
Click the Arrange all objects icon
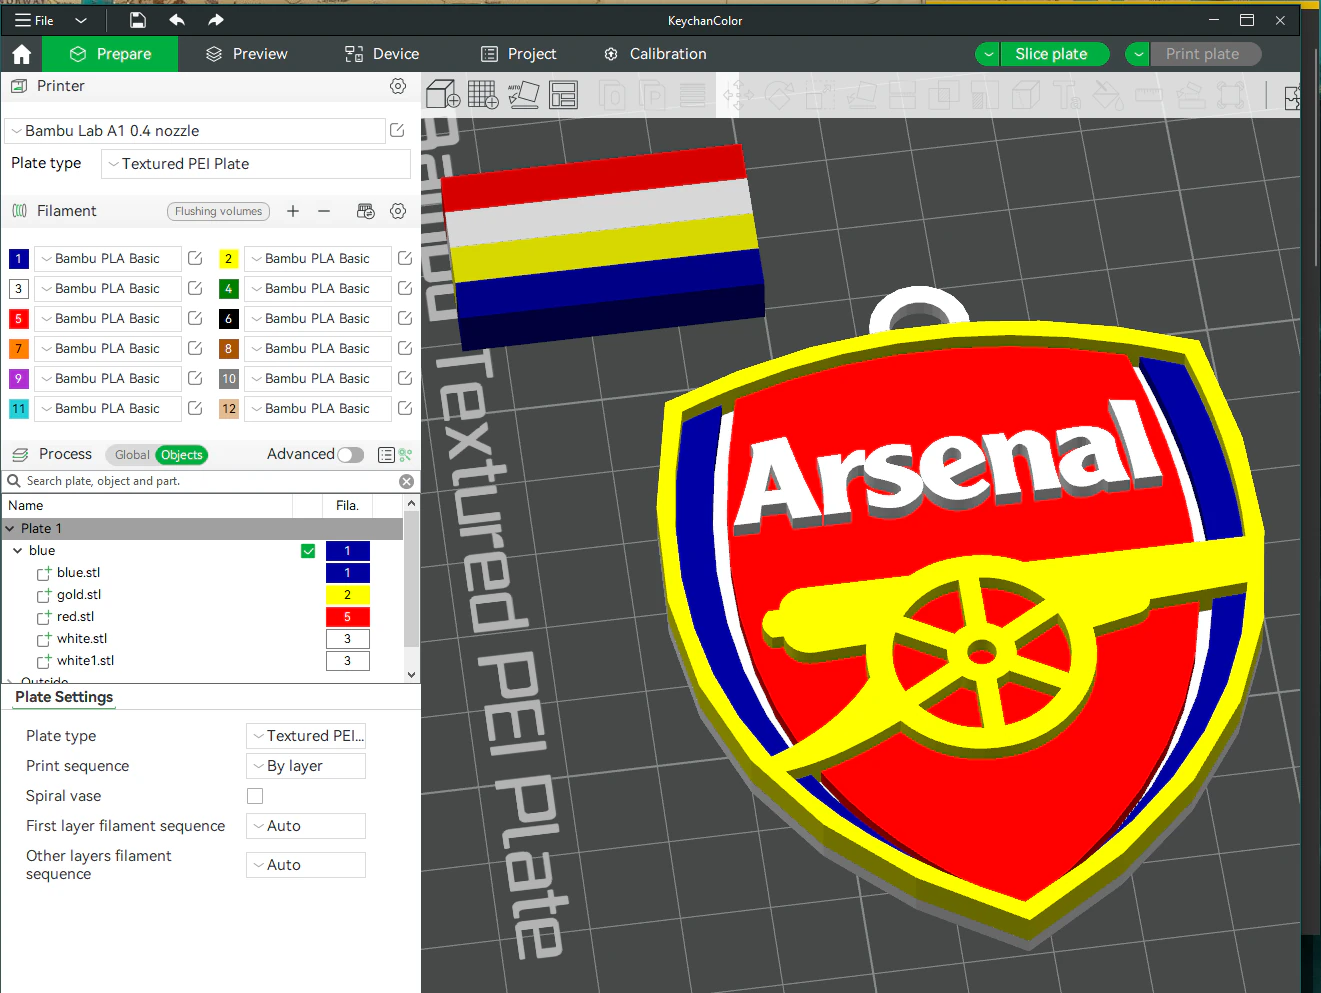click(564, 95)
